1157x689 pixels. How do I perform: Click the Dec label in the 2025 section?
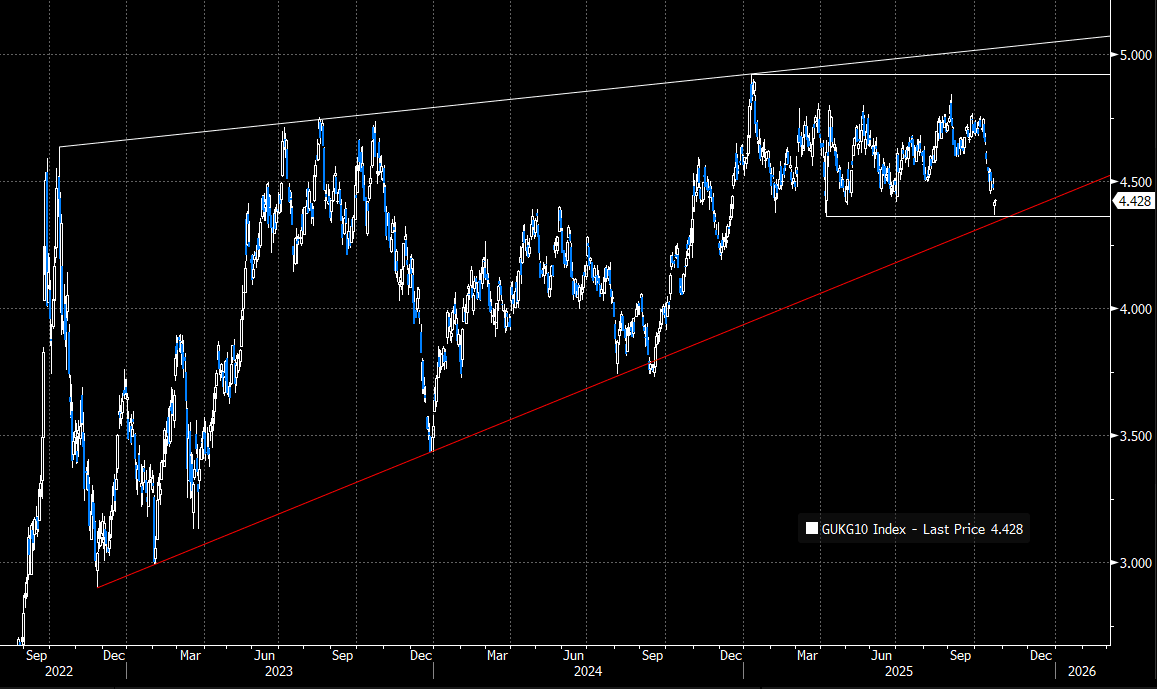pos(1041,655)
